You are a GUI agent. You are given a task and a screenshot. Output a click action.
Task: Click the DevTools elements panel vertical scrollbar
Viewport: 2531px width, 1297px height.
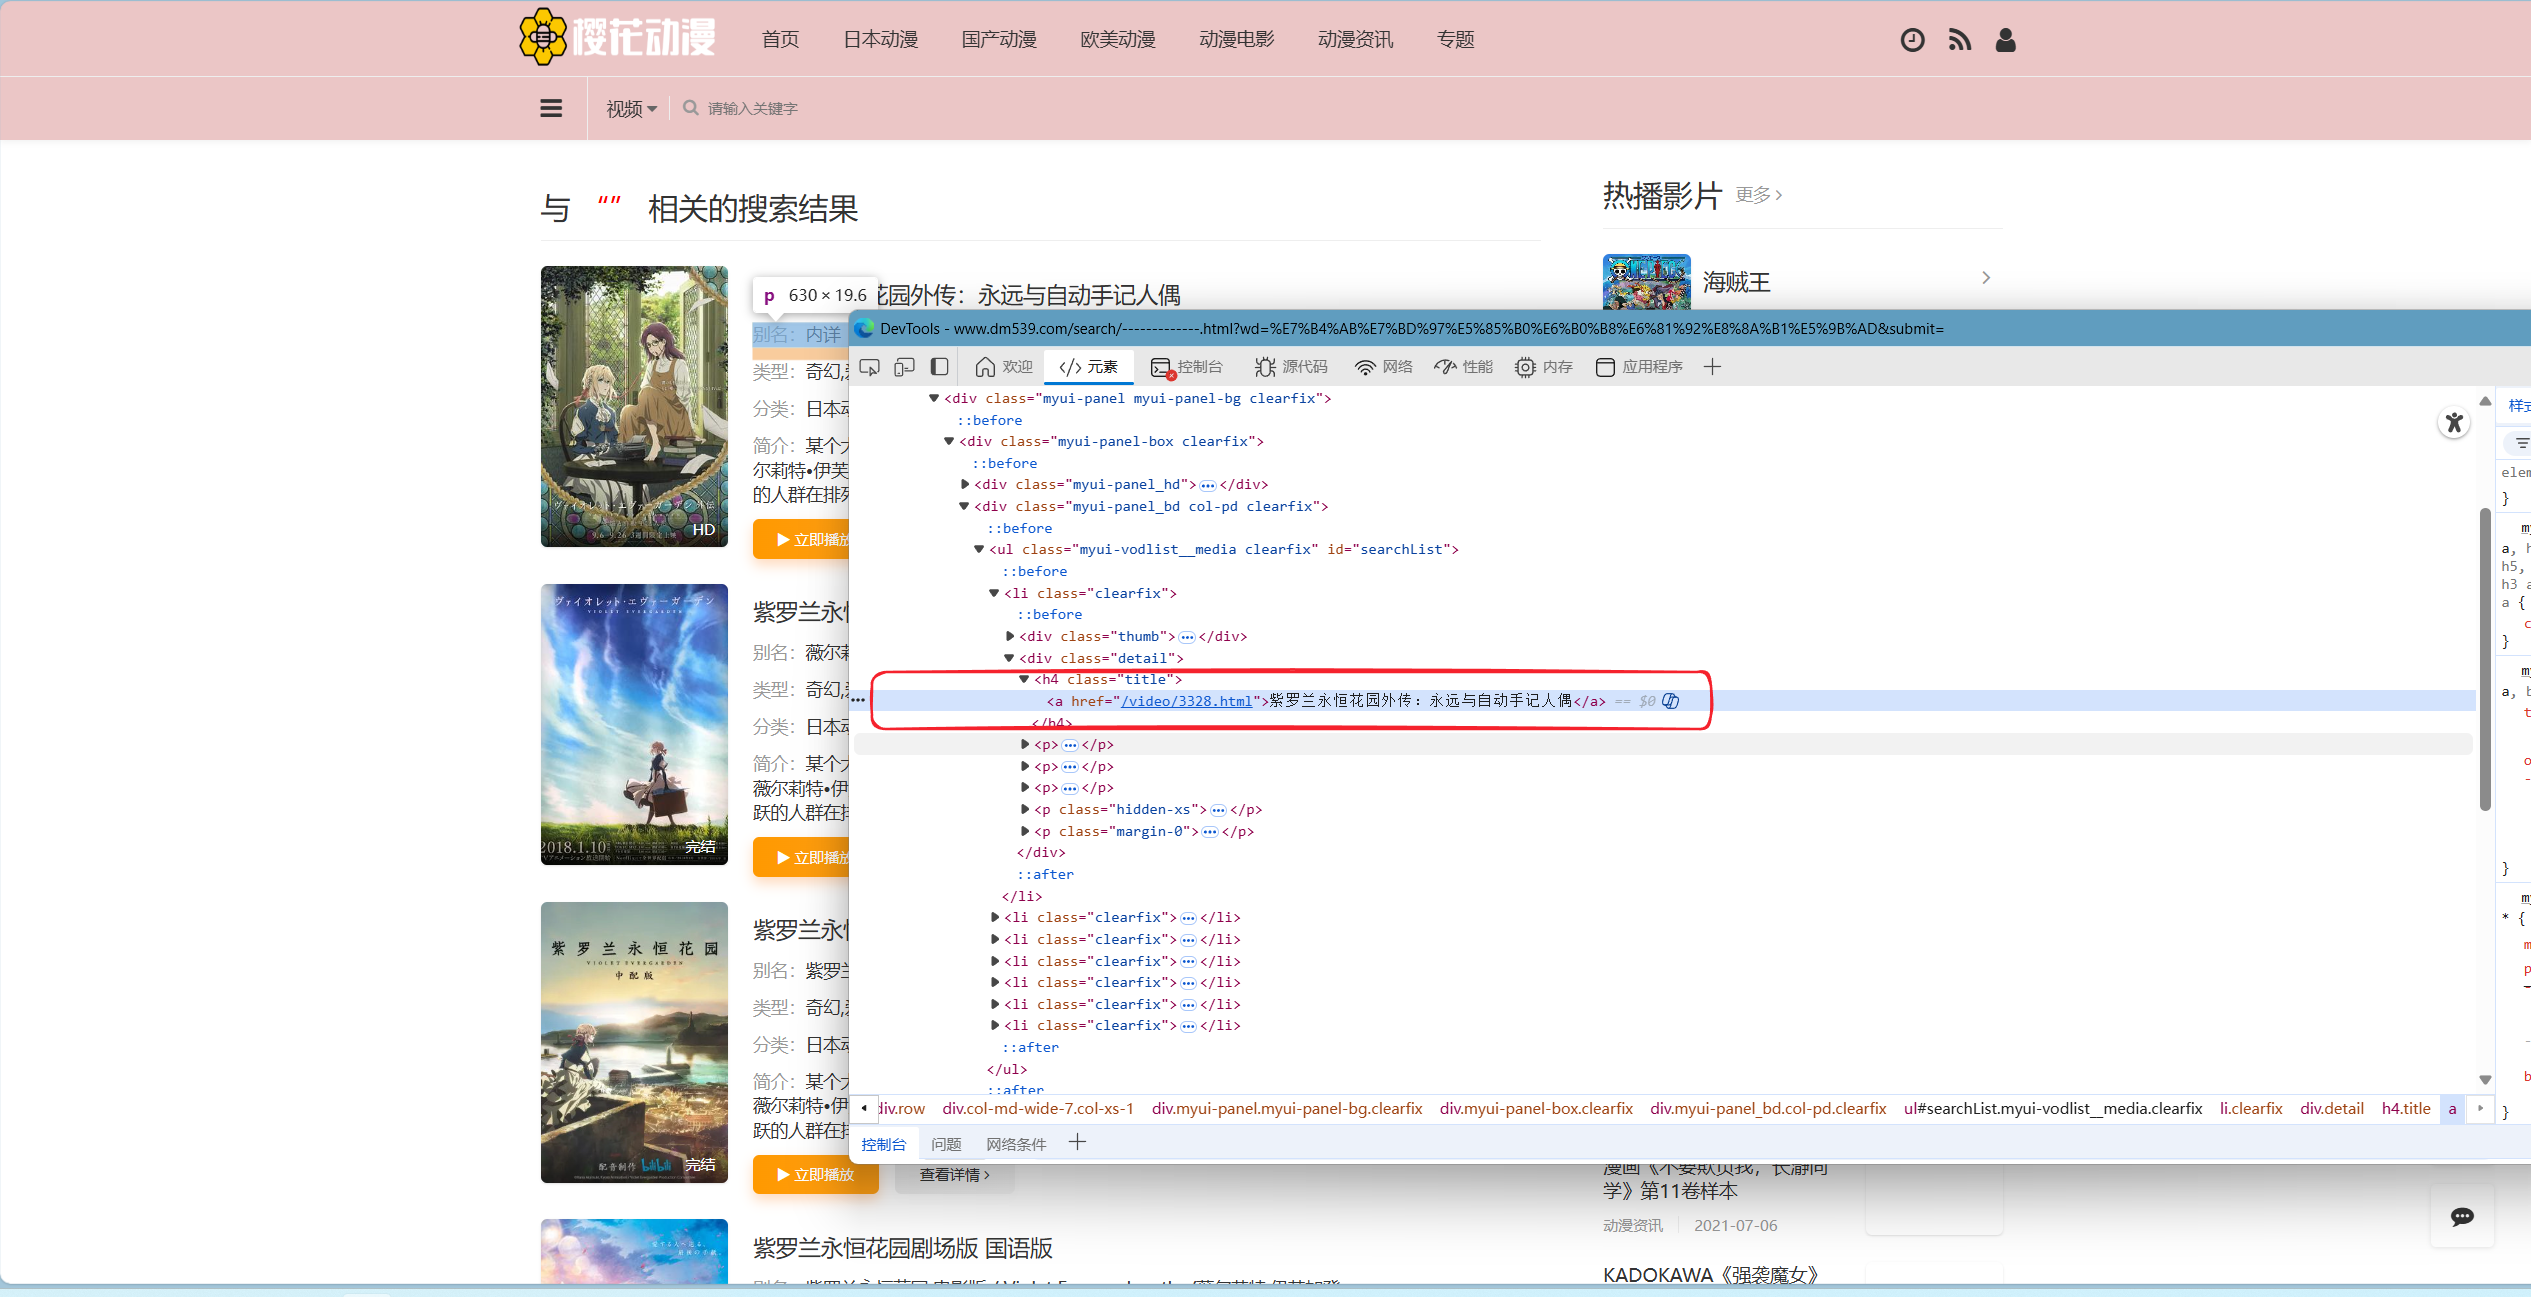2484,660
